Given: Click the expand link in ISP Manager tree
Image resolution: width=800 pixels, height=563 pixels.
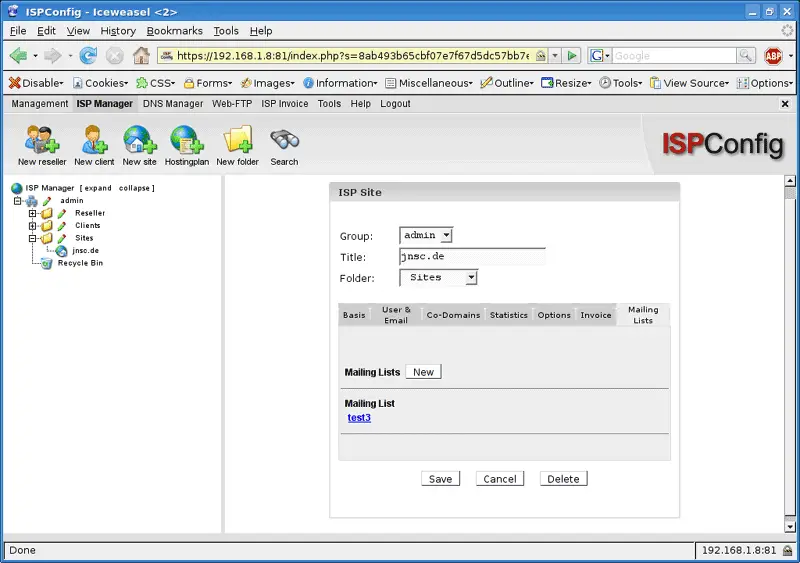Looking at the screenshot, I should (x=98, y=188).
